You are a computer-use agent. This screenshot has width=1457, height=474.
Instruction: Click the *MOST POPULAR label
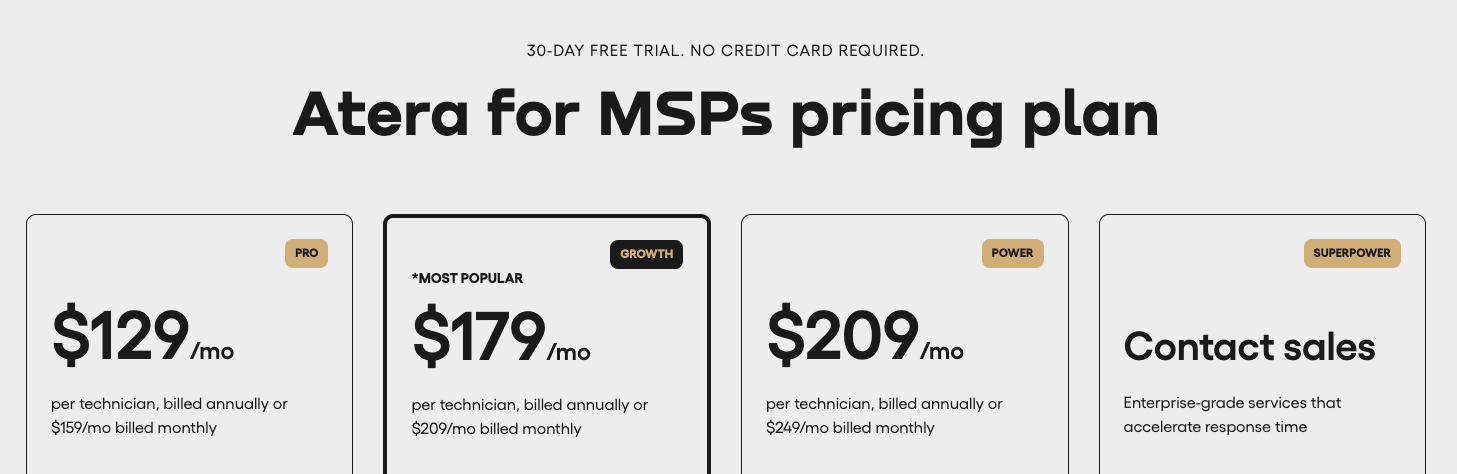point(467,278)
